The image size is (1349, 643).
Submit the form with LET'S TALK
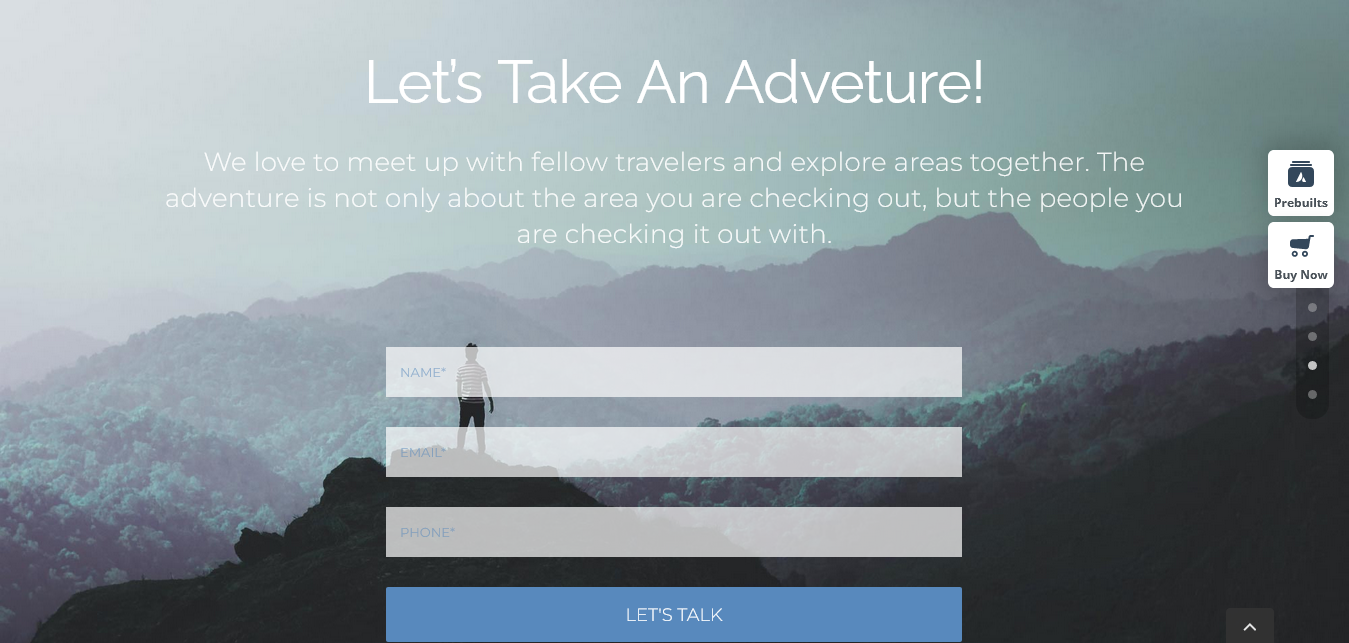pyautogui.click(x=673, y=614)
